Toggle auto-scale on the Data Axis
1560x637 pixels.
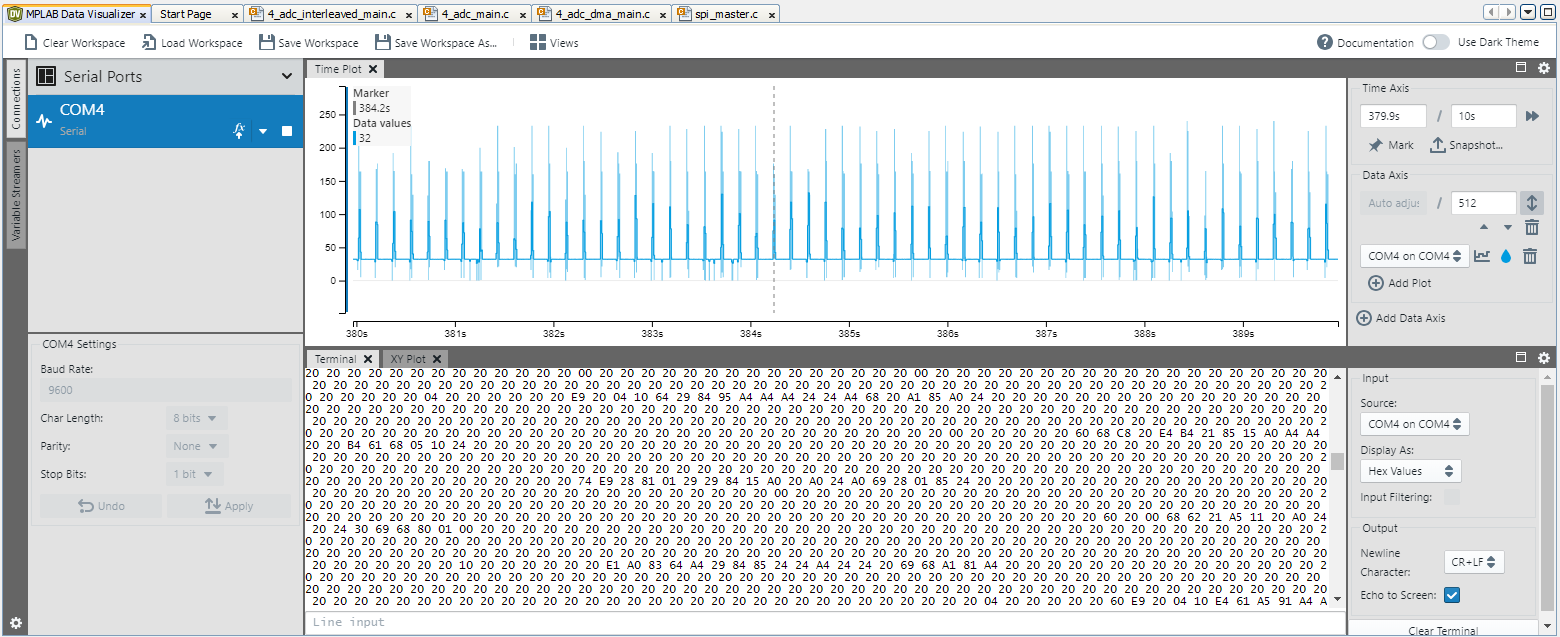coord(1531,202)
